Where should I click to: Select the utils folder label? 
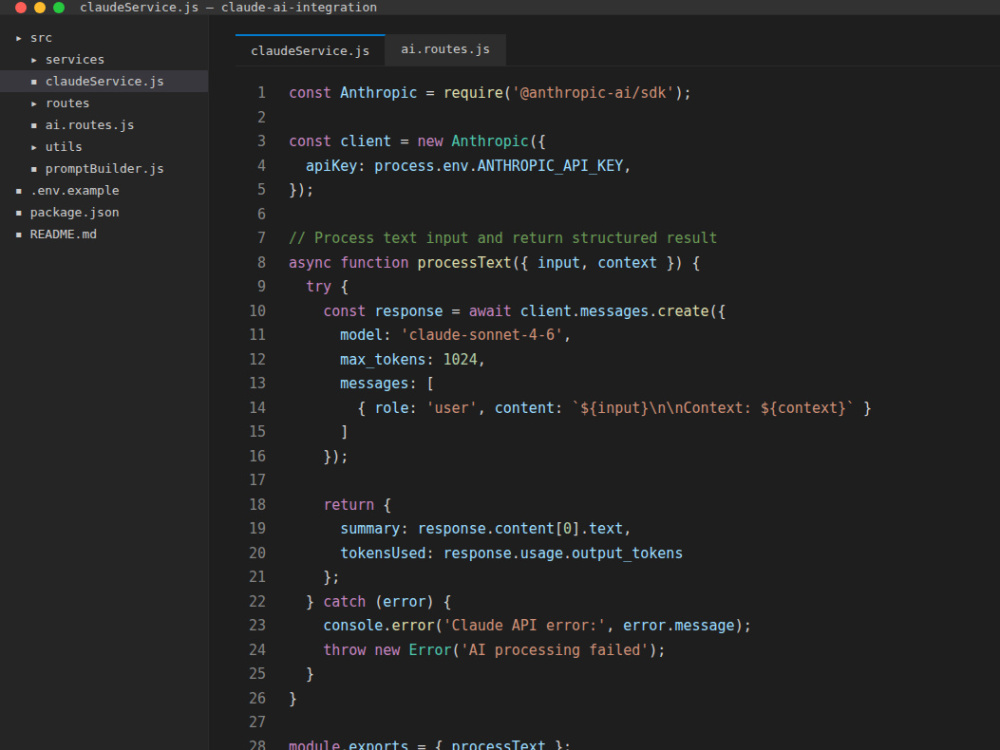pos(63,147)
